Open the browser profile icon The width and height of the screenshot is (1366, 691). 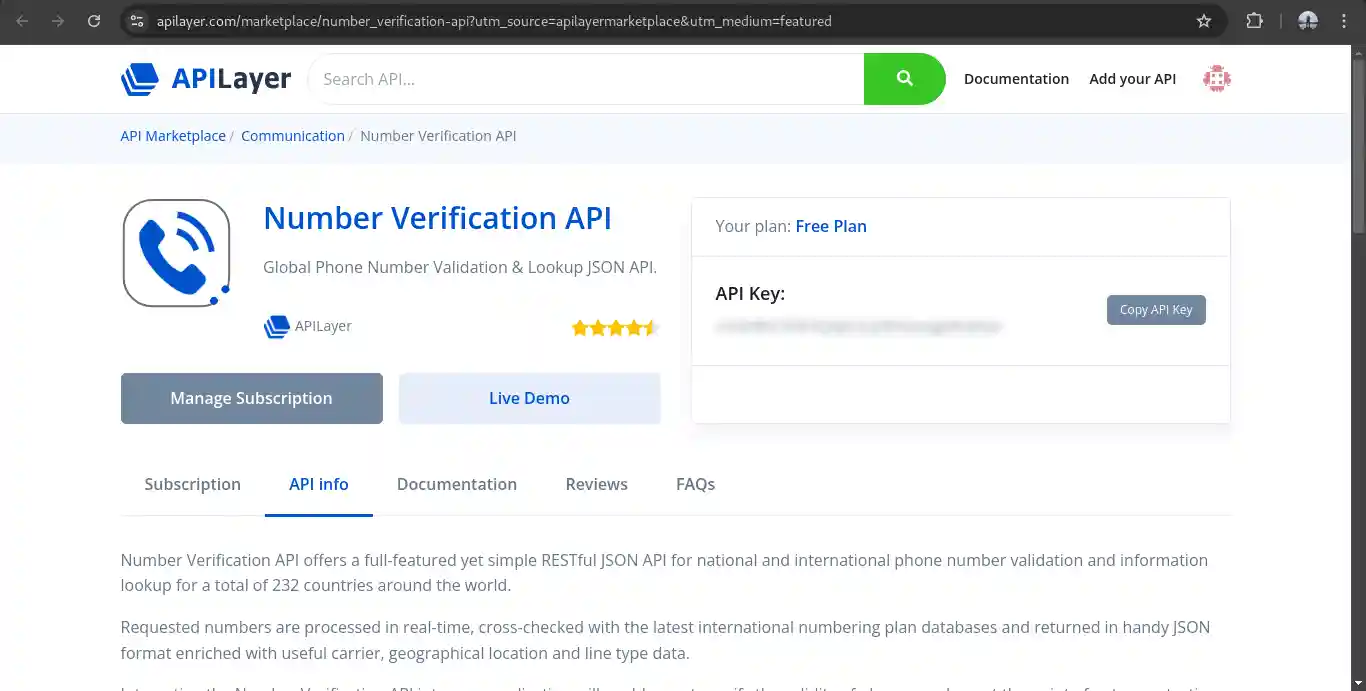[x=1307, y=21]
